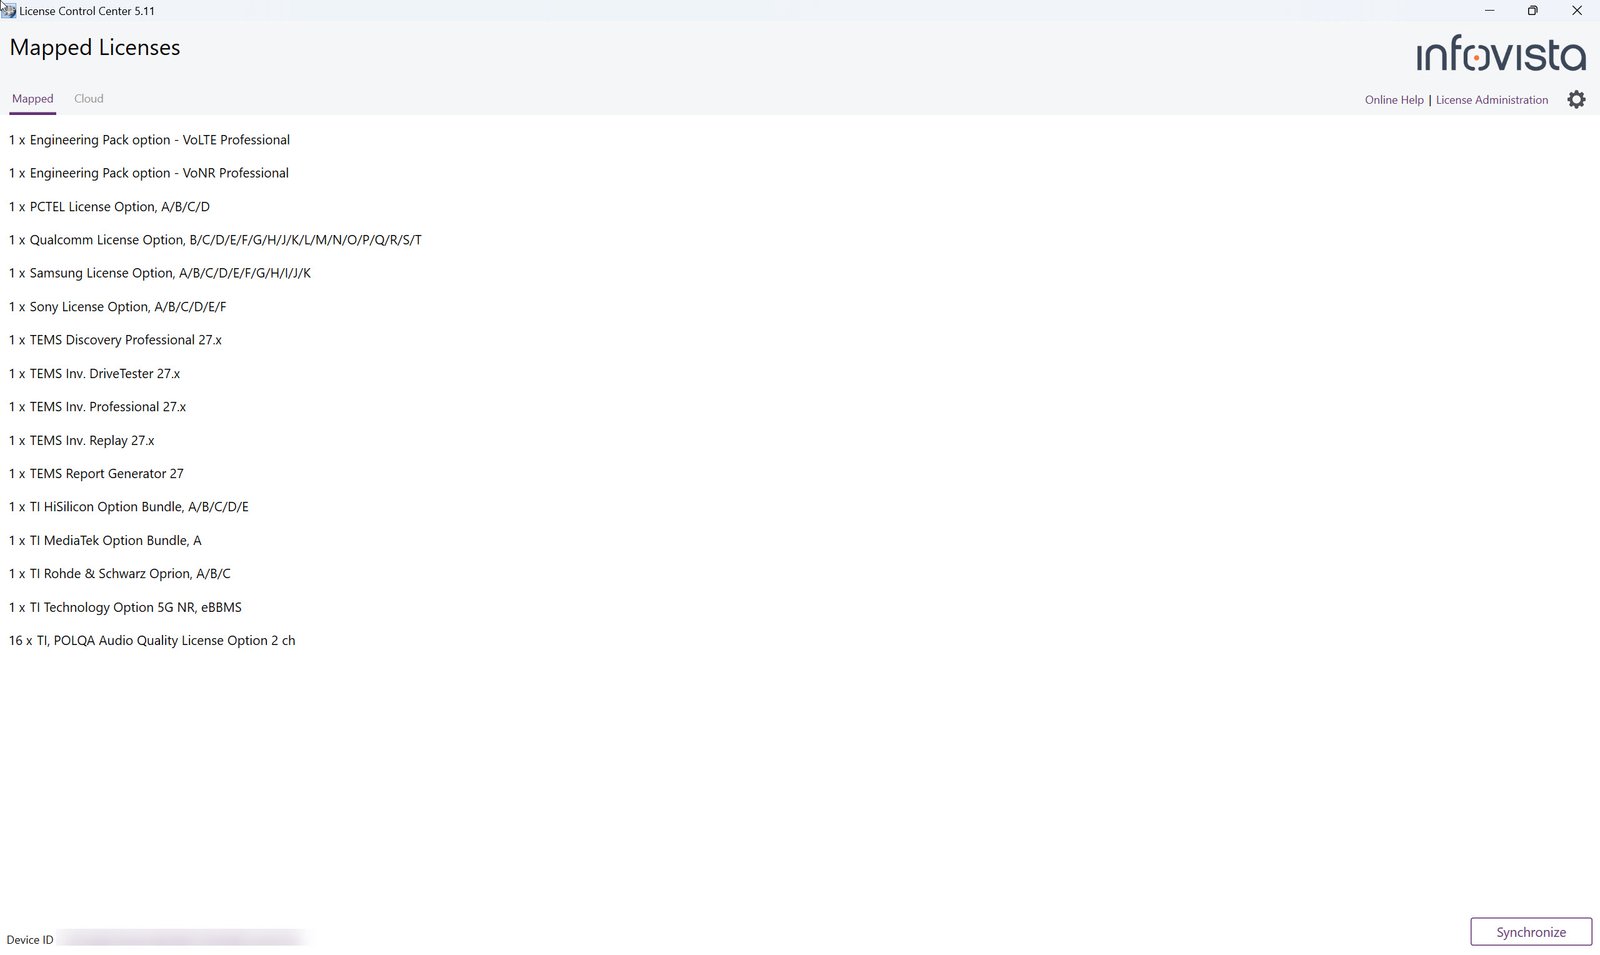The height and width of the screenshot is (955, 1600).
Task: Select TI Technology Option 5G NR, eBBMS
Action: 125,608
